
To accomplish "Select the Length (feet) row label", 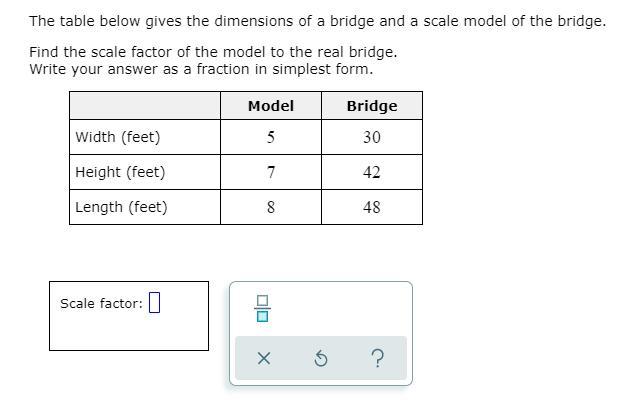I will tap(121, 207).
